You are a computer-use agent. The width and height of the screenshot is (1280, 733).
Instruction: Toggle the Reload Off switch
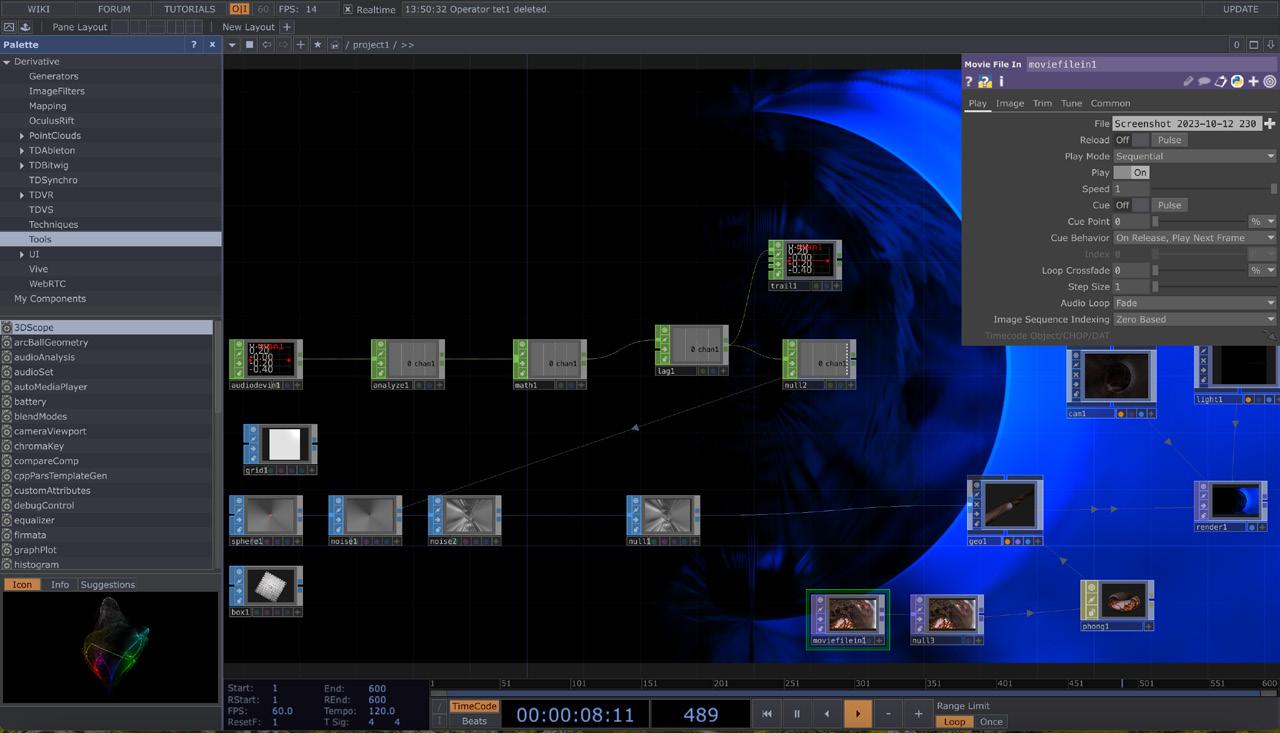[x=1131, y=140]
